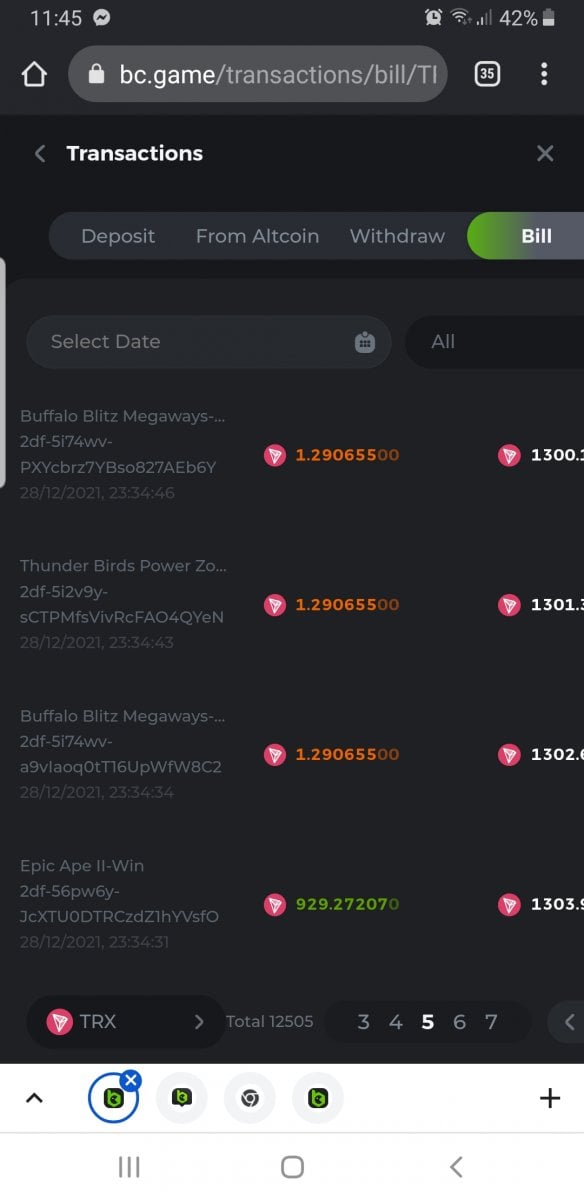Viewport: 584px width, 1200px height.
Task: Open the tab switcher showing 35
Action: click(487, 73)
